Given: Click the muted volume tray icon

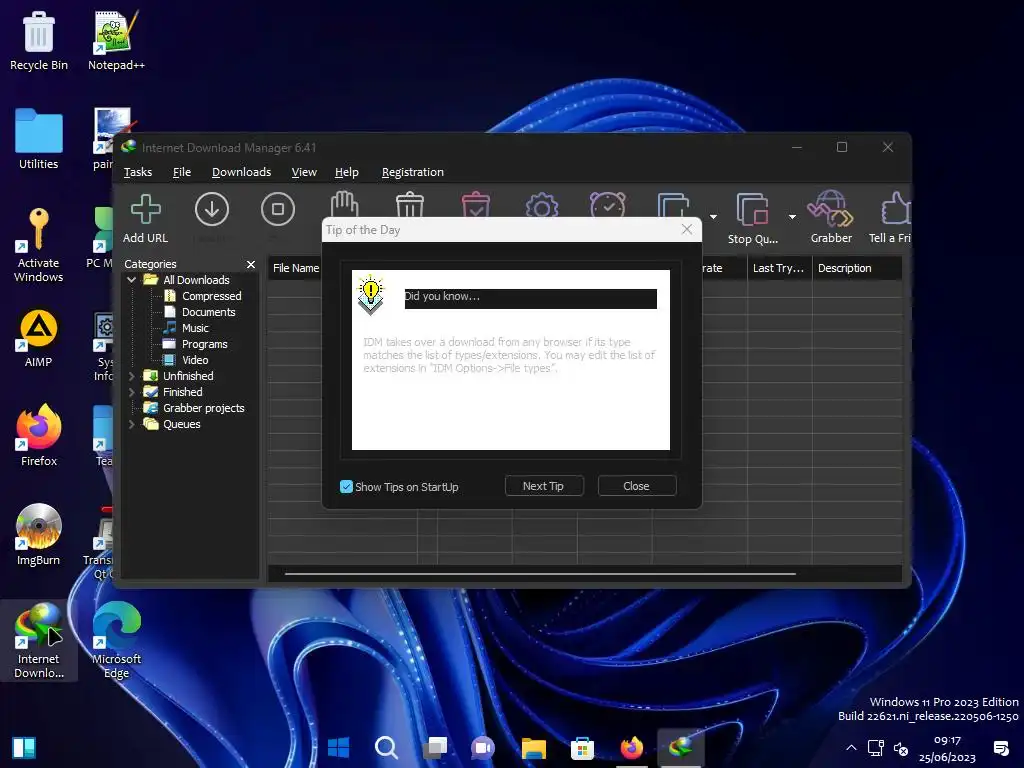Looking at the screenshot, I should pos(901,748).
